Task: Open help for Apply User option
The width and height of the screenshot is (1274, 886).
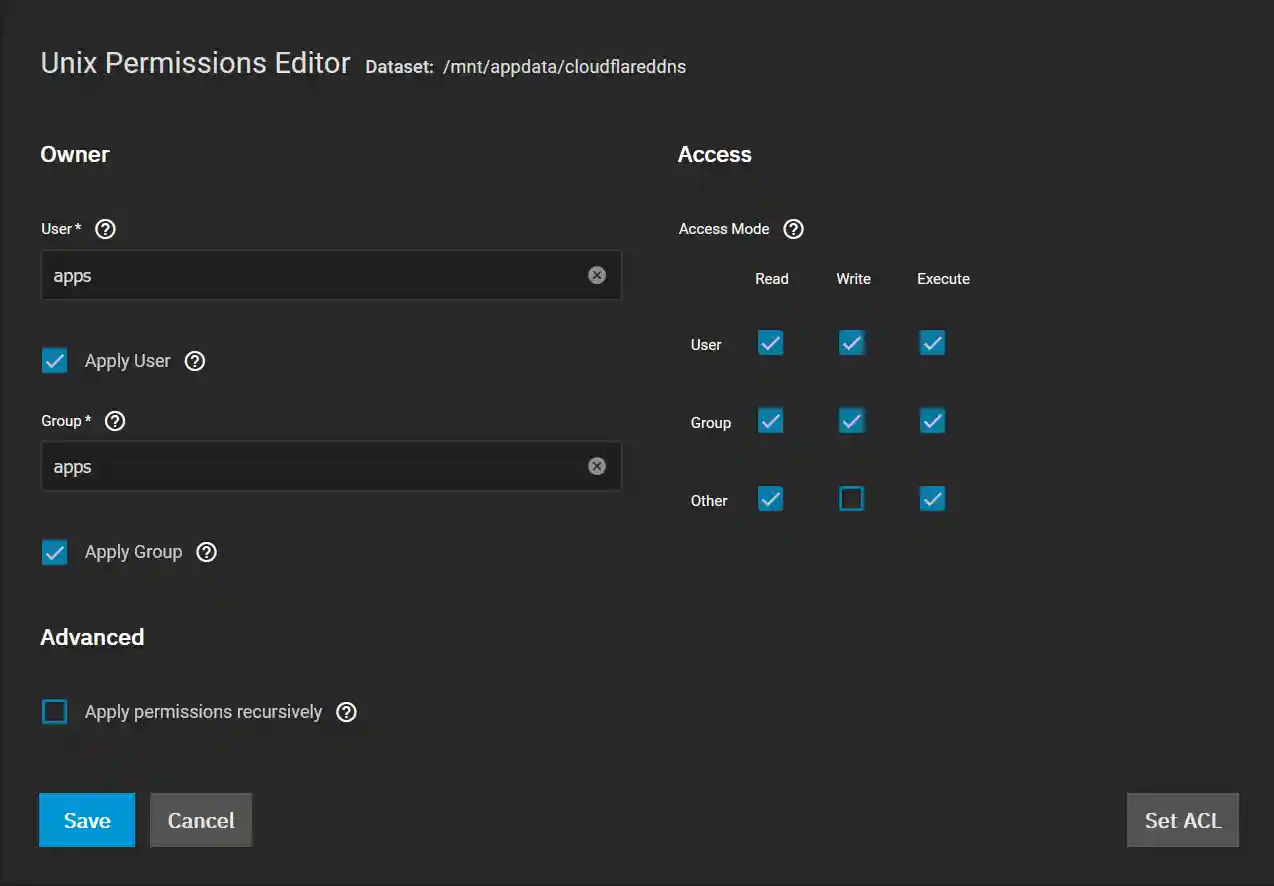Action: 194,361
